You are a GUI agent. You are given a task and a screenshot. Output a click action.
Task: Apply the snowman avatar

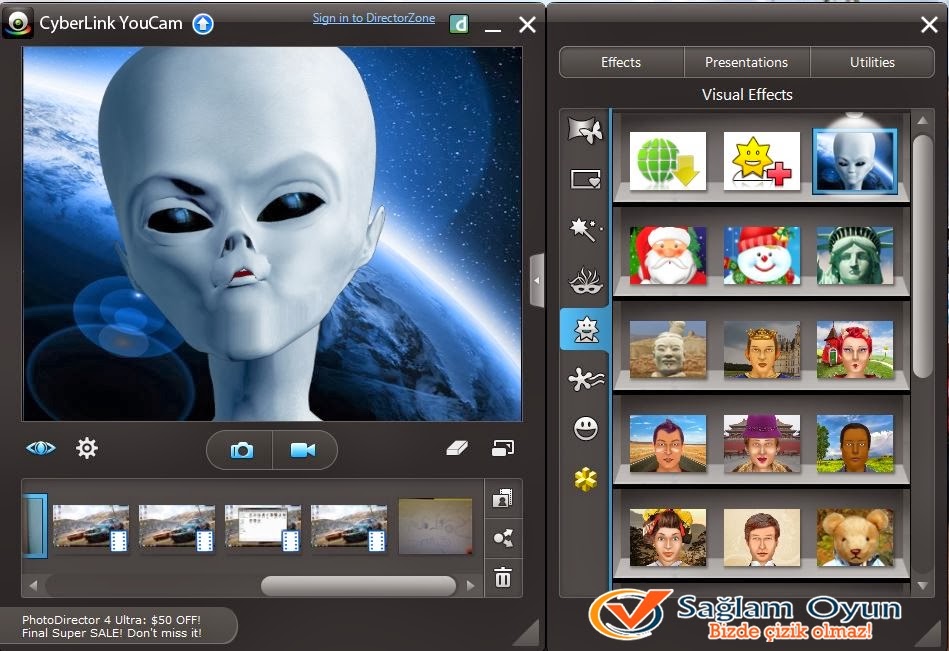pos(761,255)
